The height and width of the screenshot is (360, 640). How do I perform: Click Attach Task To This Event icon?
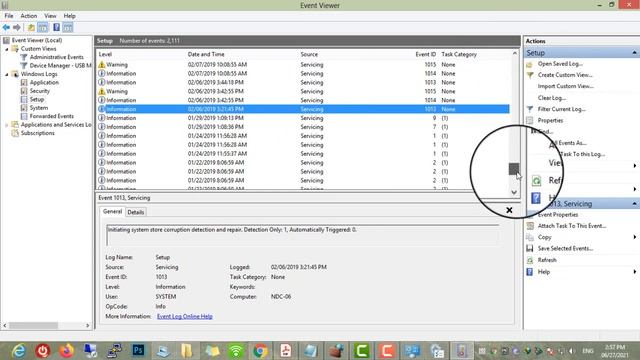coord(530,226)
